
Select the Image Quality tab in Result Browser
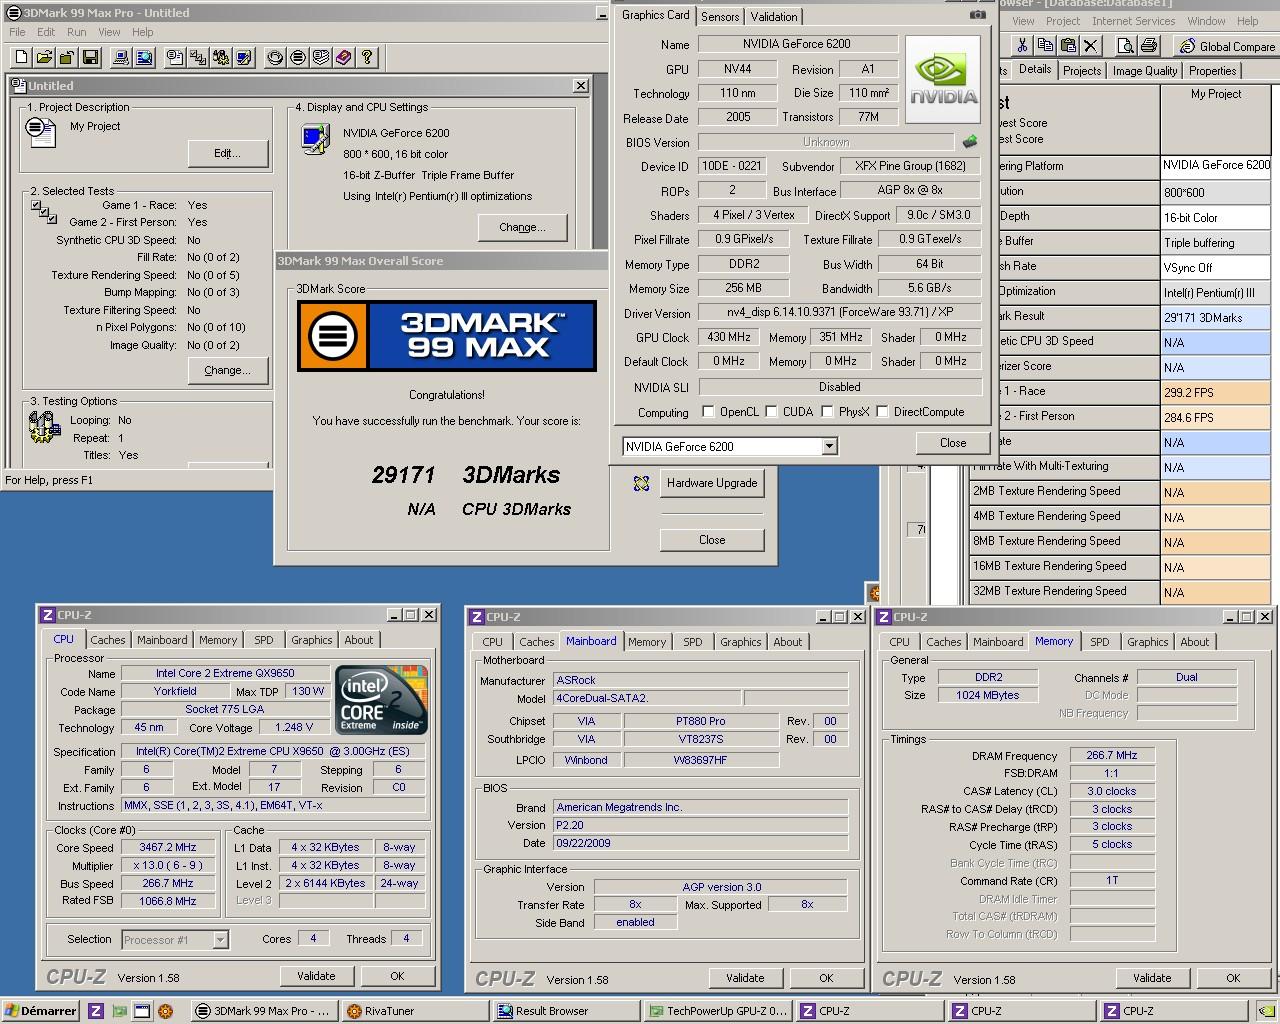click(1145, 71)
